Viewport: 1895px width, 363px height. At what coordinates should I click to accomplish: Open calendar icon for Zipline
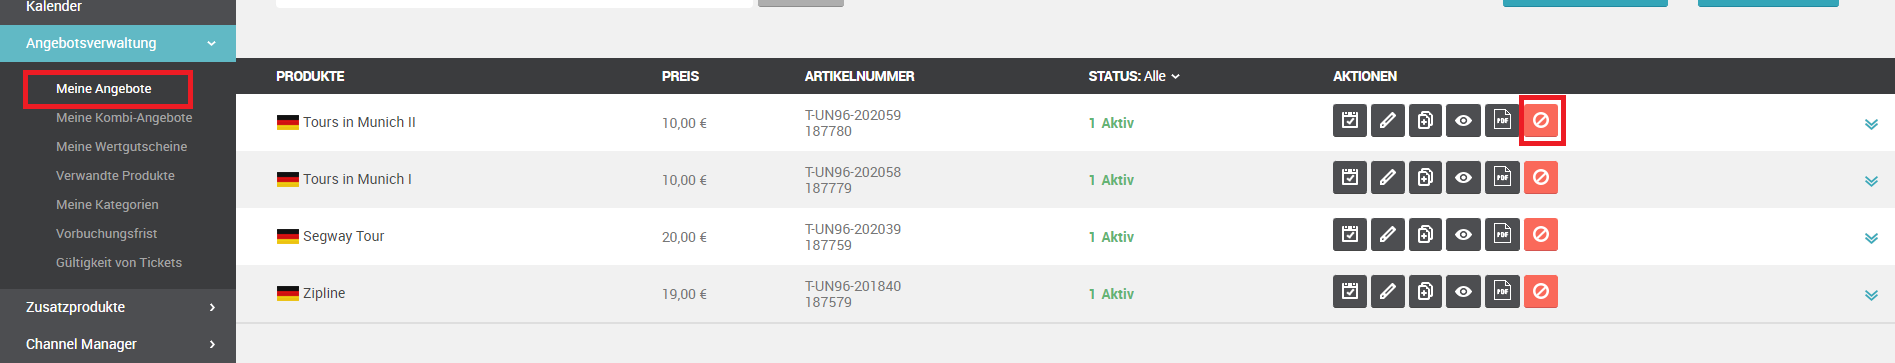pyautogui.click(x=1350, y=292)
